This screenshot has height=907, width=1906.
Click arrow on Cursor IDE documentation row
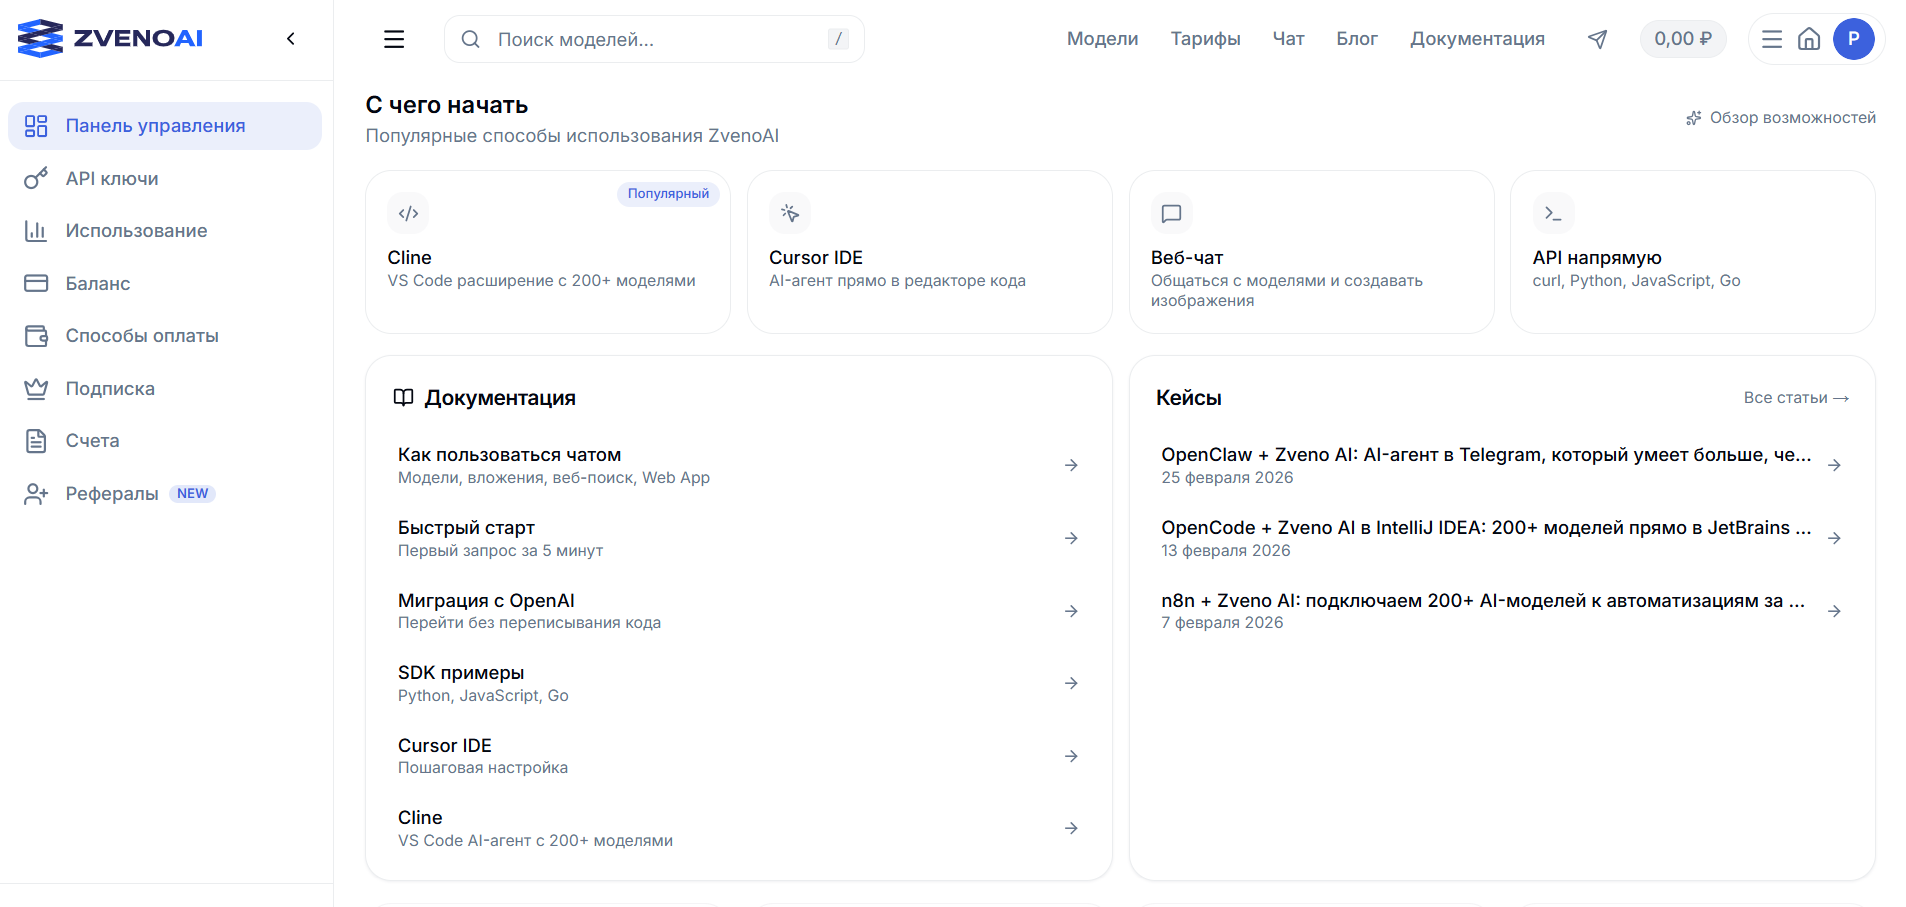click(1071, 756)
